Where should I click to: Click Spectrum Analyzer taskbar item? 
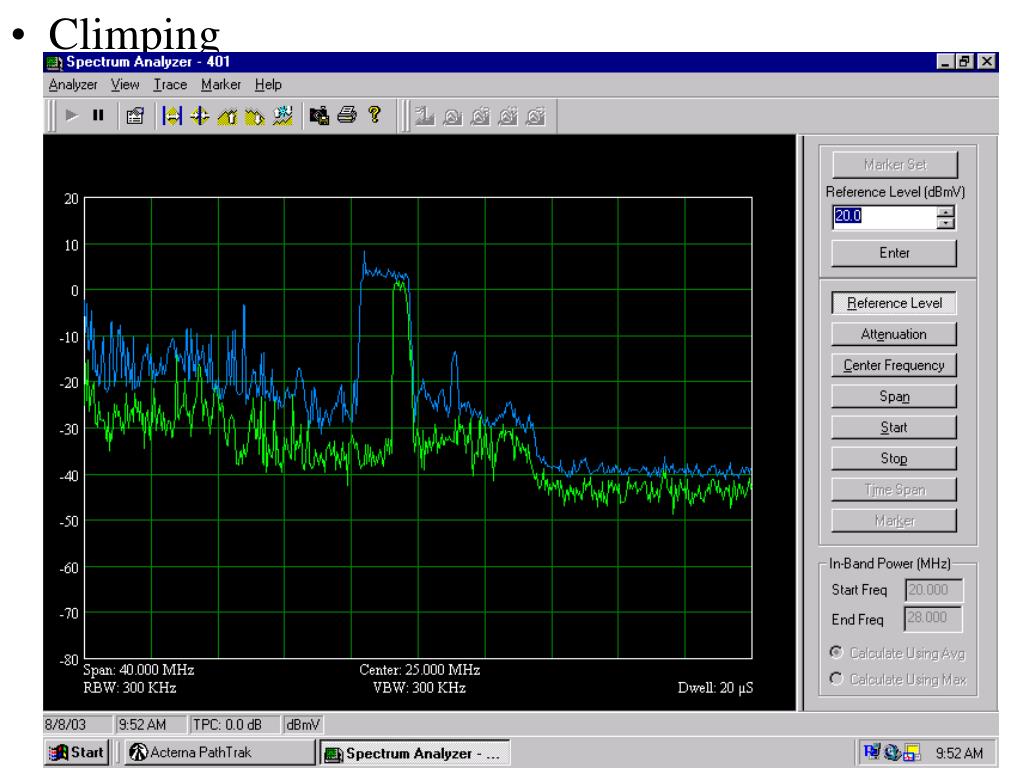[x=415, y=753]
